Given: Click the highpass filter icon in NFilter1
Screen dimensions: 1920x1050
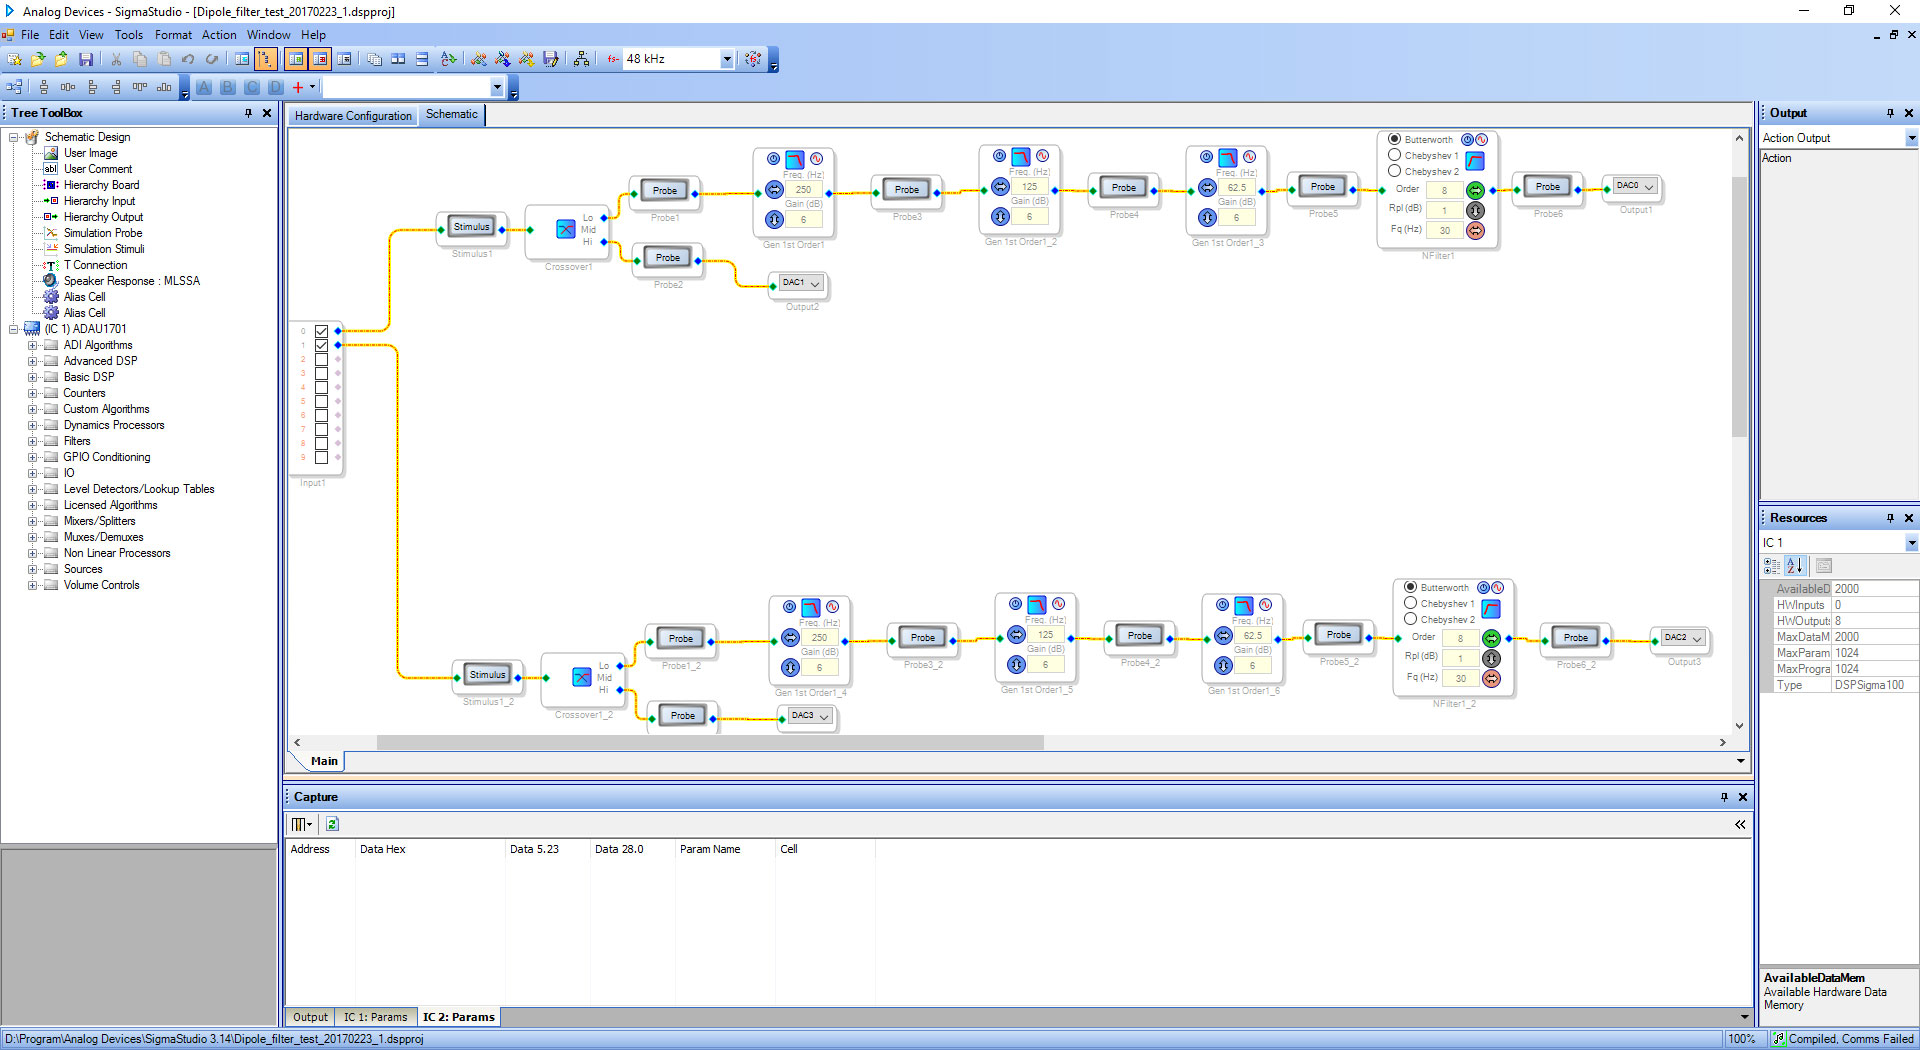Looking at the screenshot, I should [1475, 160].
